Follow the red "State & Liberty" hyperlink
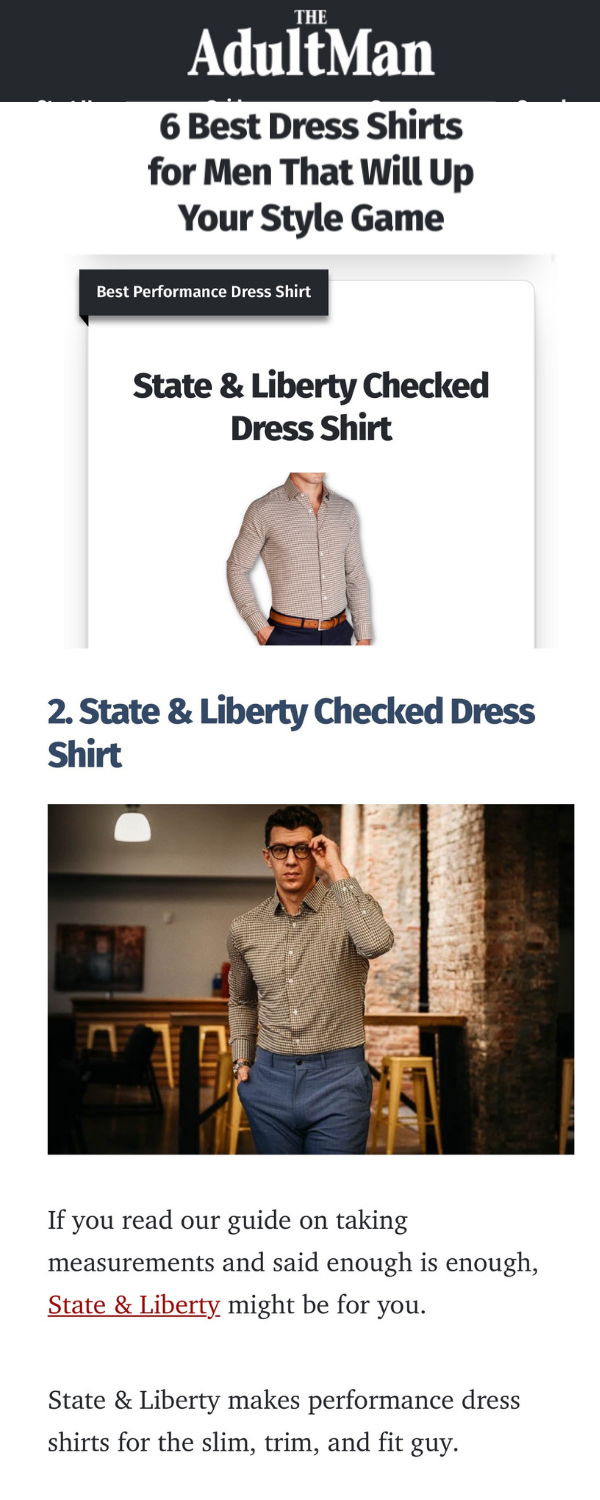Screen dimensions: 600x1500 coord(134,1305)
